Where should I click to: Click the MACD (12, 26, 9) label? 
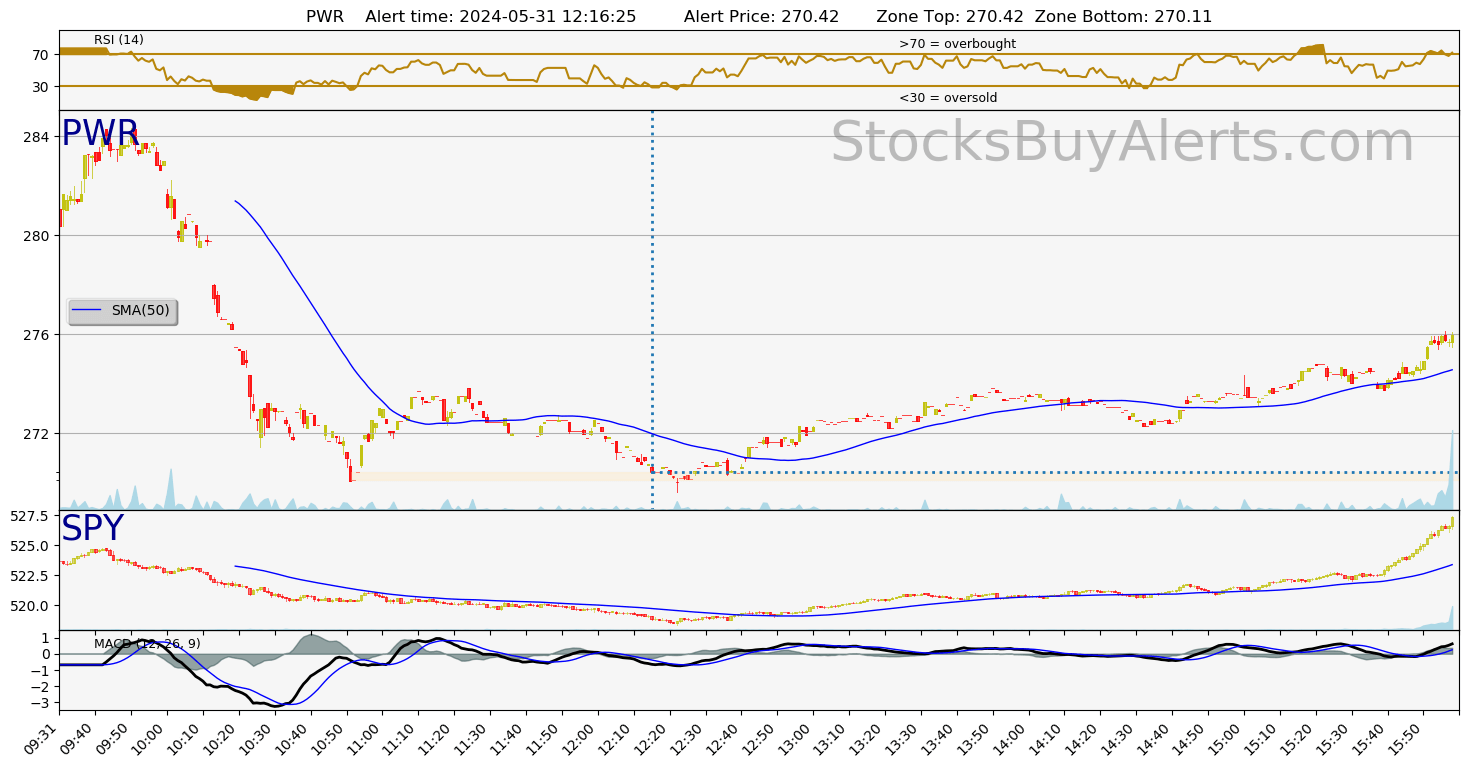[x=147, y=644]
